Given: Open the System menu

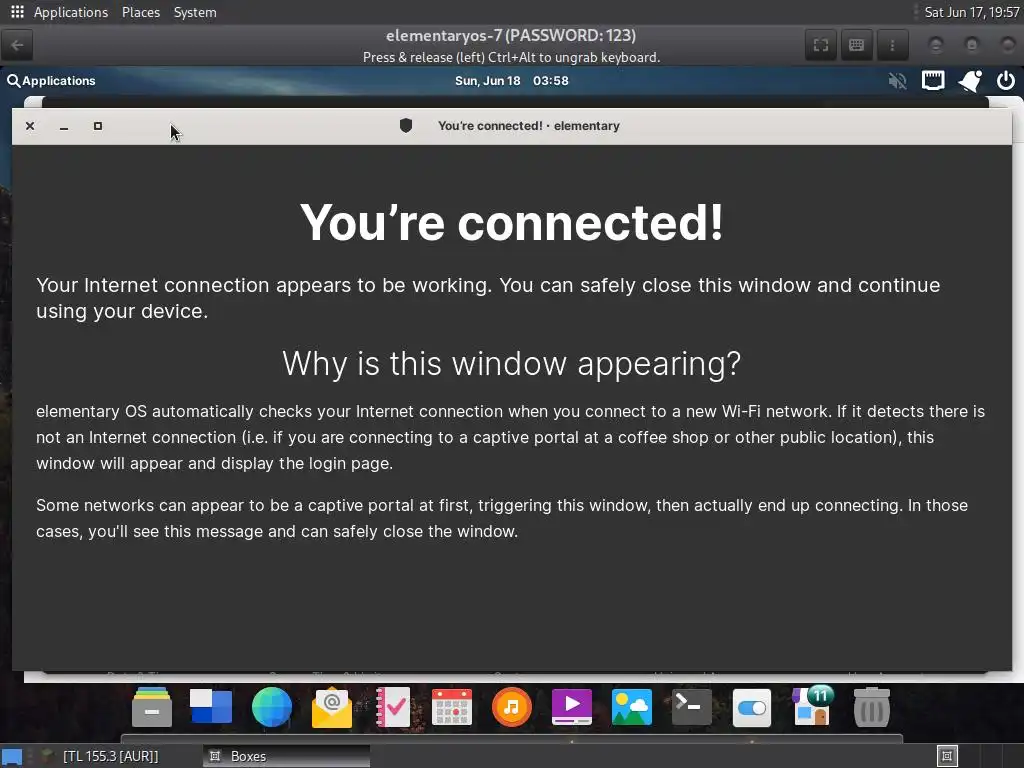Looking at the screenshot, I should [x=195, y=12].
